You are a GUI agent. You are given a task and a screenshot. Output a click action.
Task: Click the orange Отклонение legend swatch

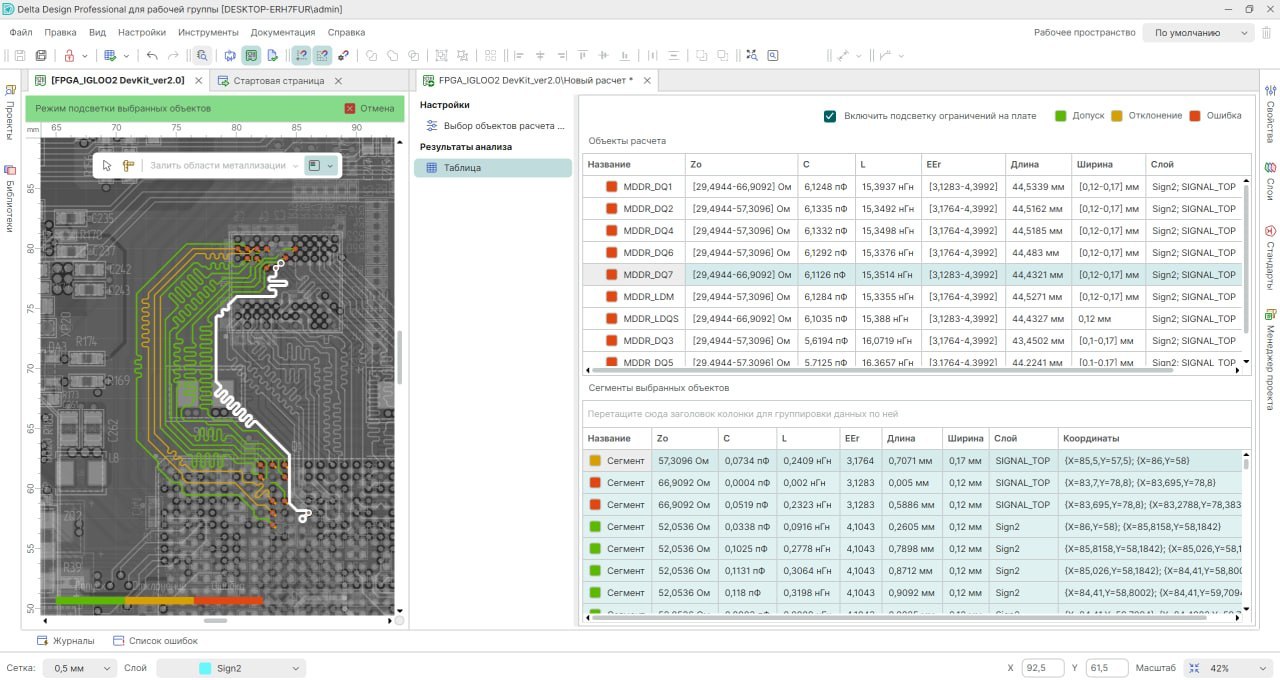(x=1117, y=116)
